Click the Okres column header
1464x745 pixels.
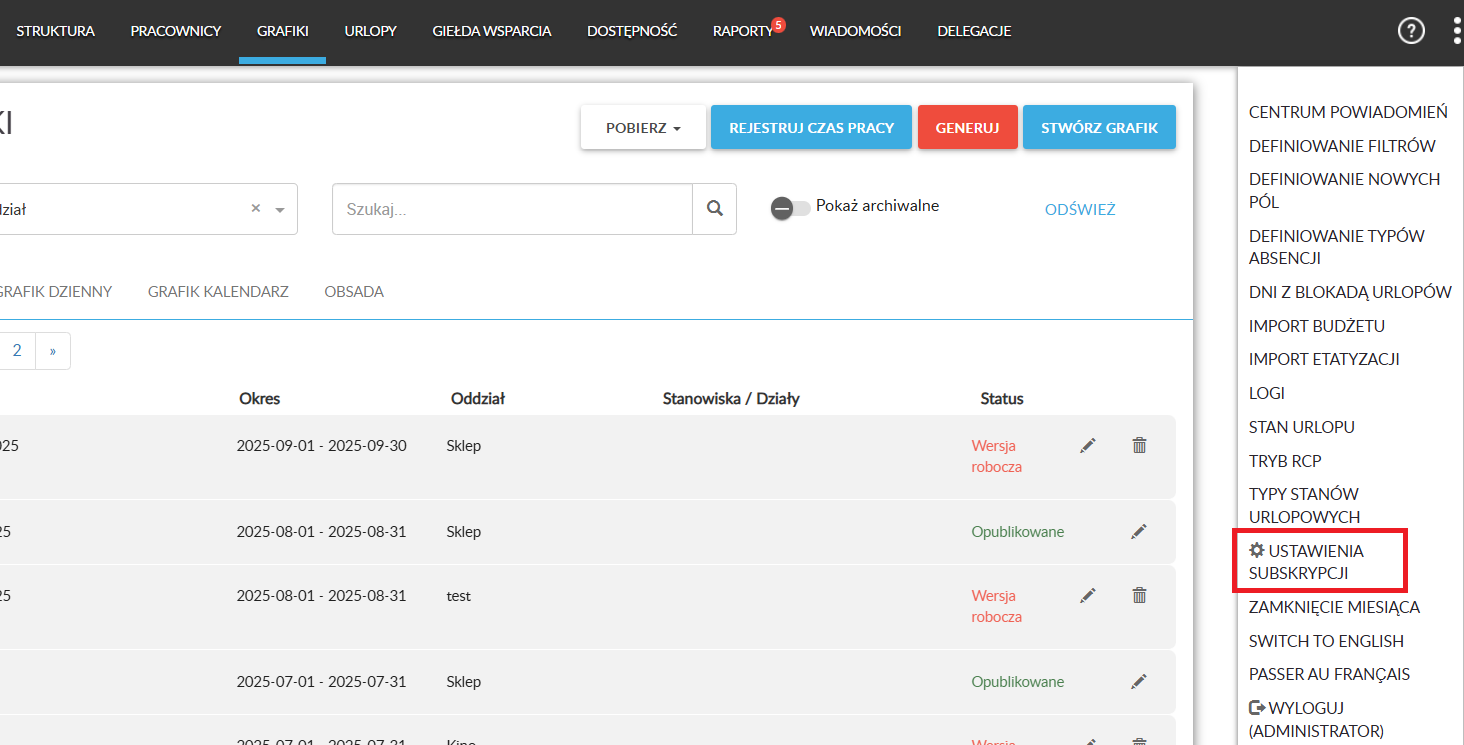click(259, 398)
